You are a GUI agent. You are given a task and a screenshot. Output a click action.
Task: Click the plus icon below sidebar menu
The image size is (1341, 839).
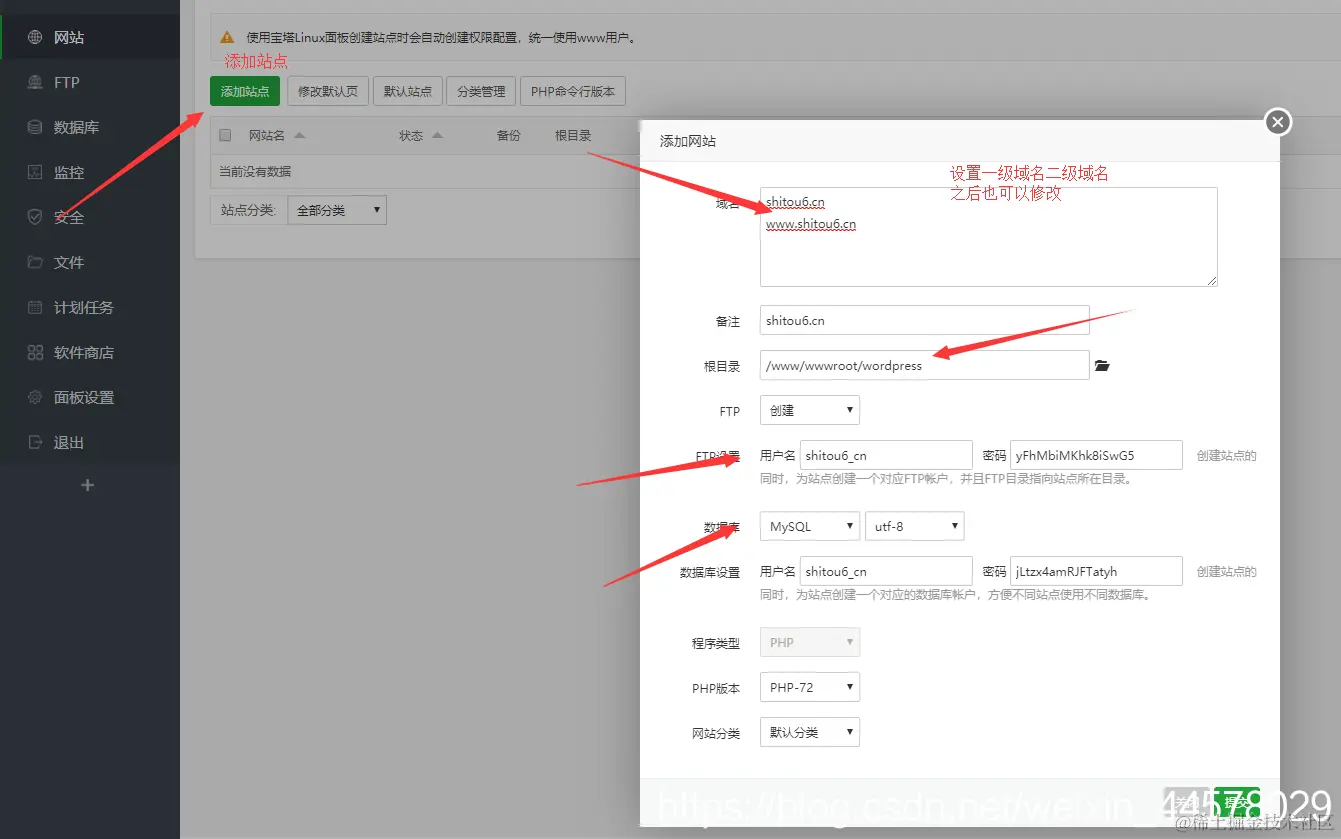[x=88, y=485]
